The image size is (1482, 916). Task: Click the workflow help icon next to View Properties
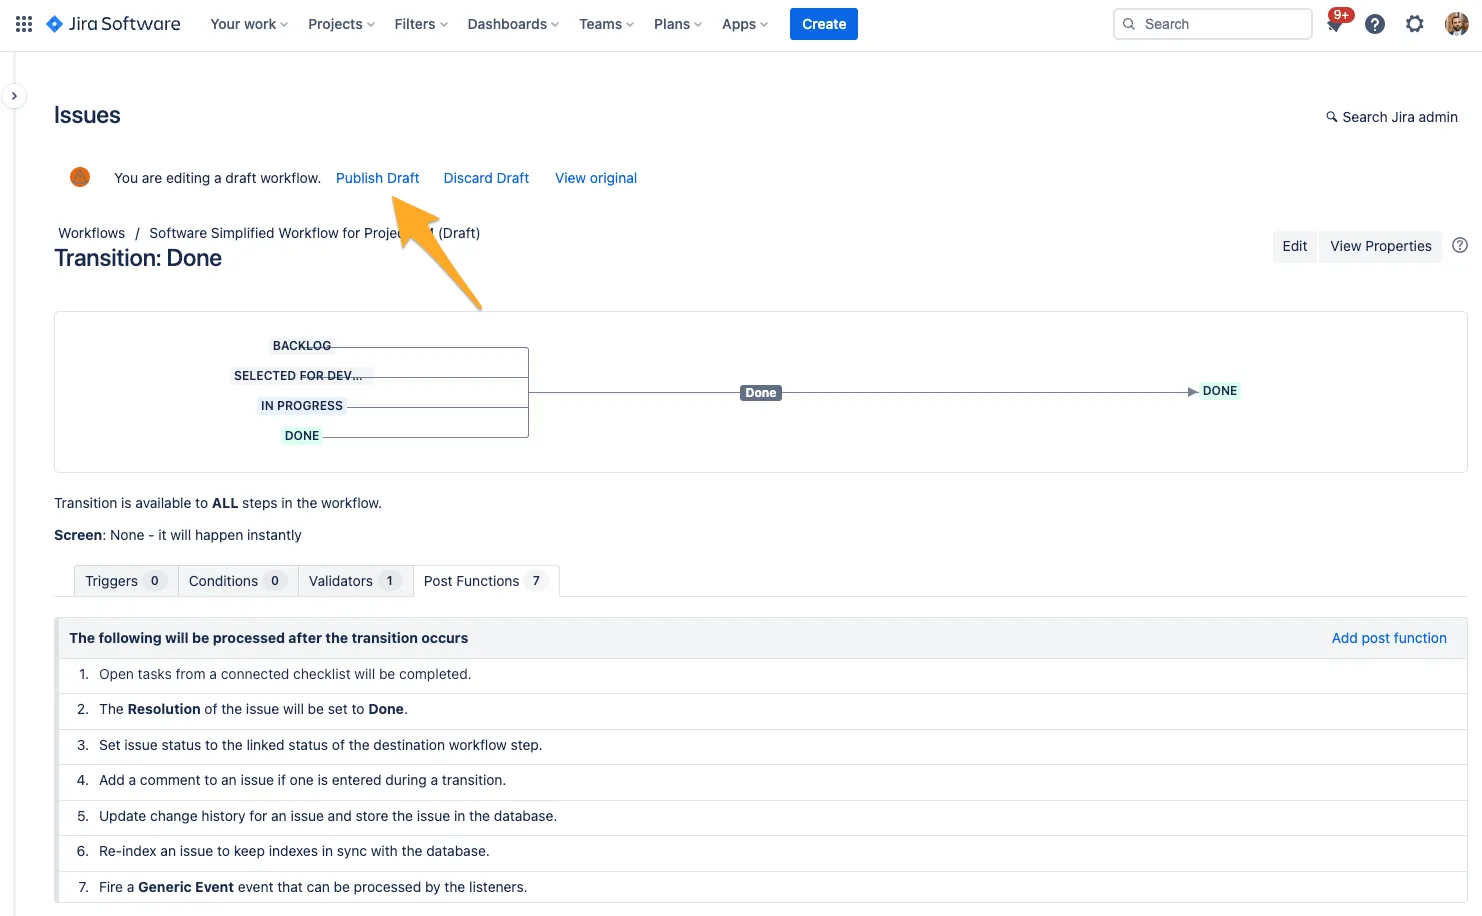[x=1460, y=245]
